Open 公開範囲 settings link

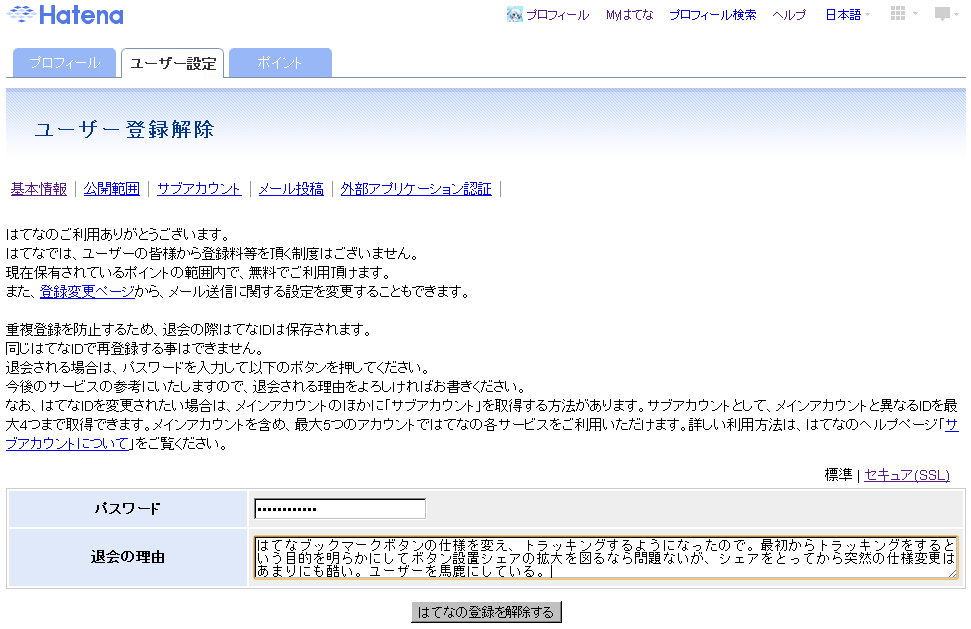tap(111, 189)
